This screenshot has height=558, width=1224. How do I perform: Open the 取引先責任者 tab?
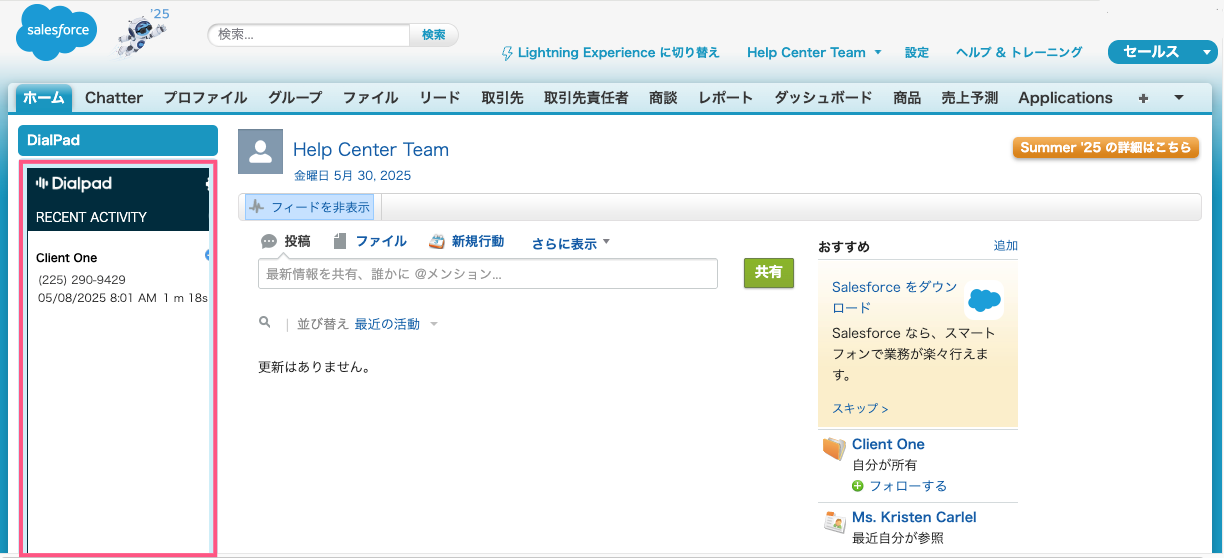pos(586,98)
